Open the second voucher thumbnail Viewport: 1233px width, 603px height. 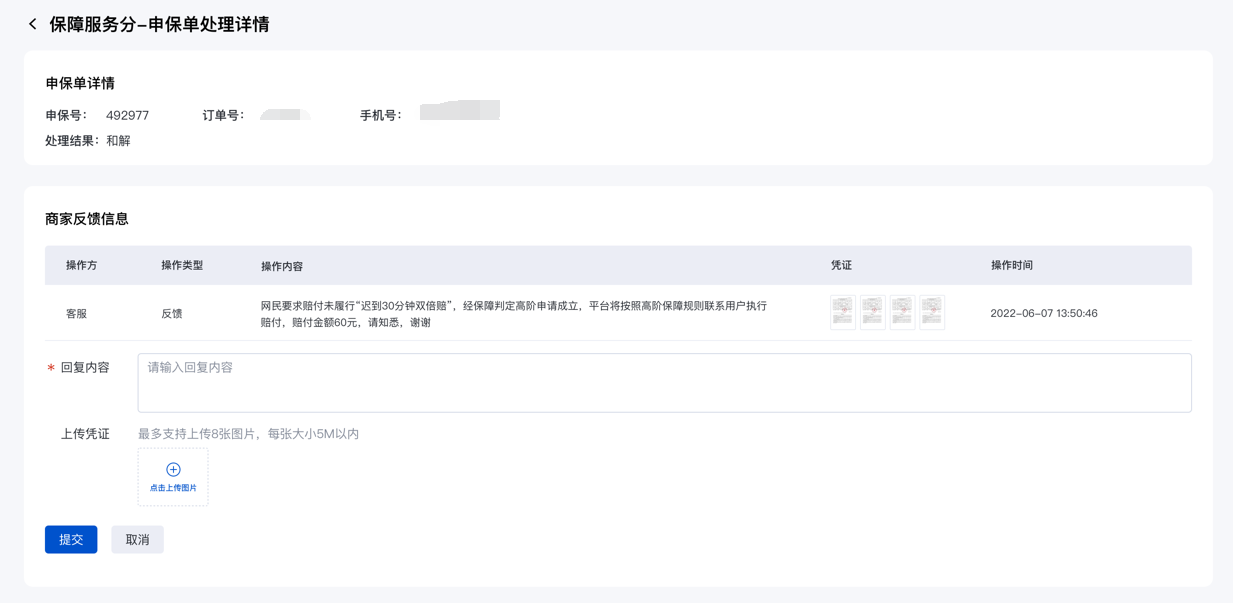point(872,312)
